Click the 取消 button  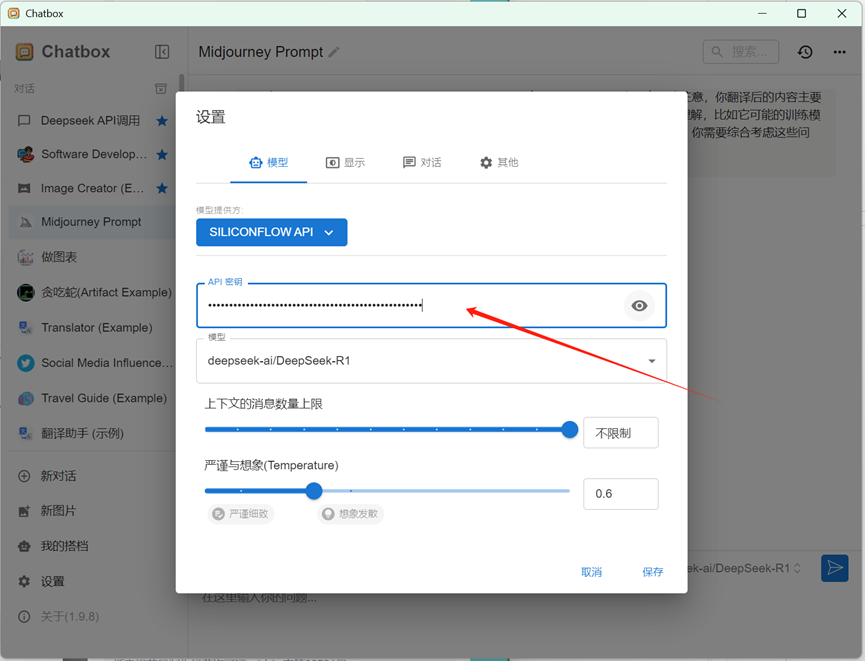point(591,572)
